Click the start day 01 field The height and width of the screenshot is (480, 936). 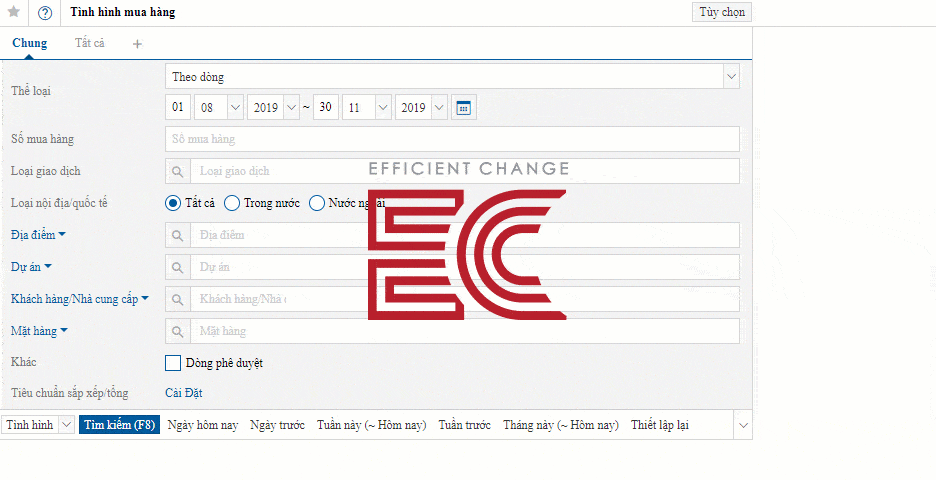177,108
